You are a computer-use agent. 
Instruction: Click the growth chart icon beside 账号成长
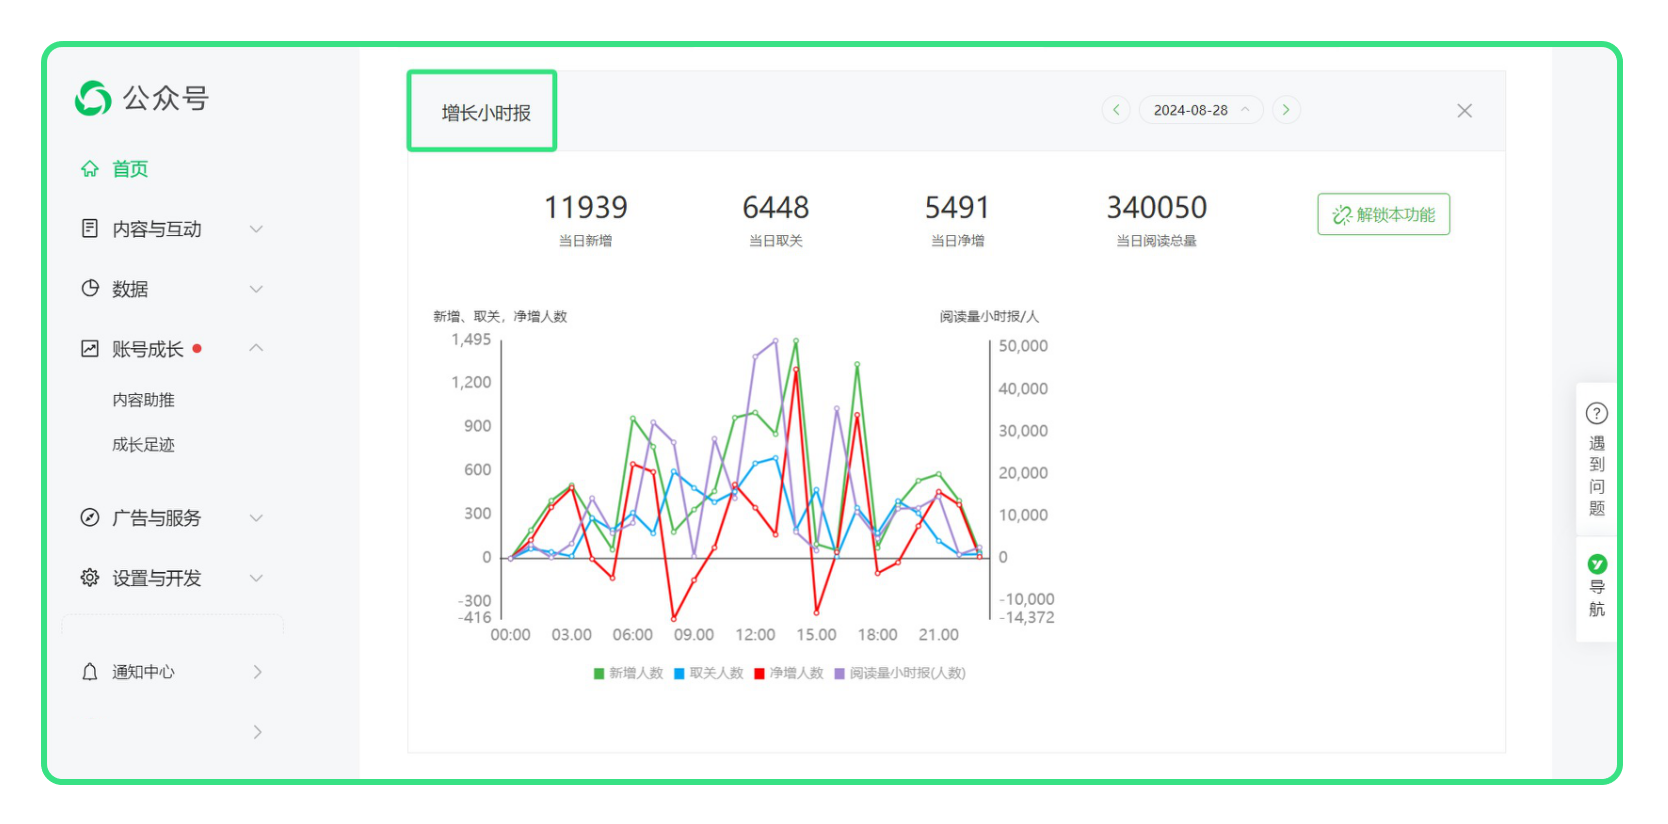90,348
